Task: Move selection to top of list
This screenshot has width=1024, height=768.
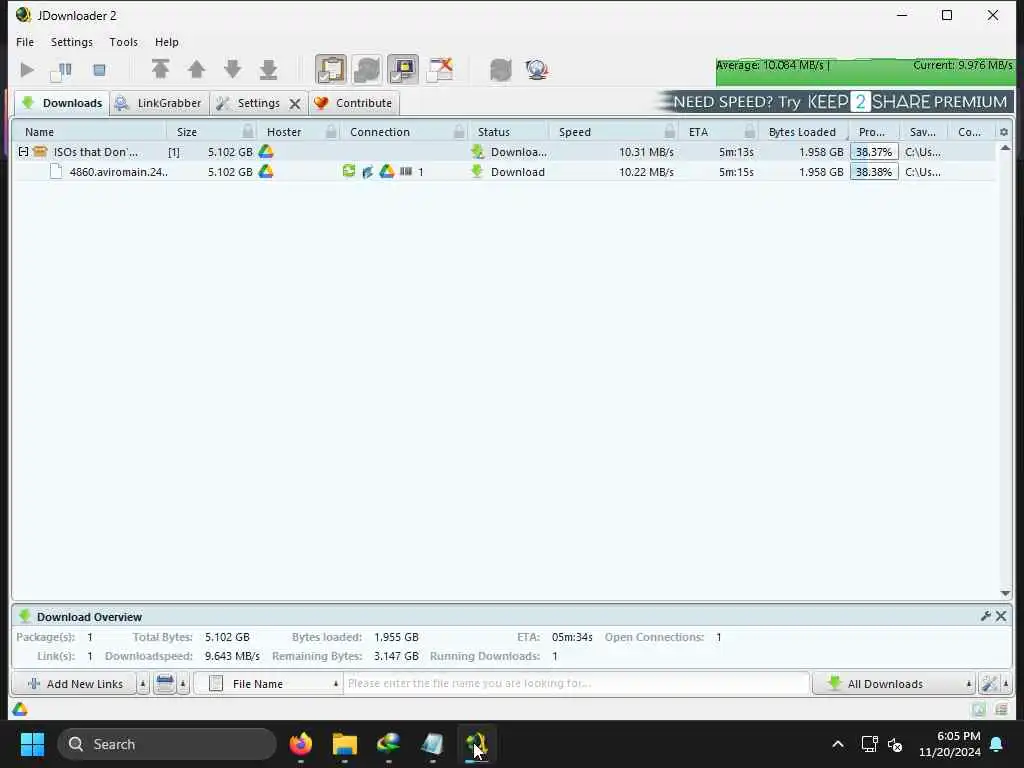Action: (x=161, y=70)
